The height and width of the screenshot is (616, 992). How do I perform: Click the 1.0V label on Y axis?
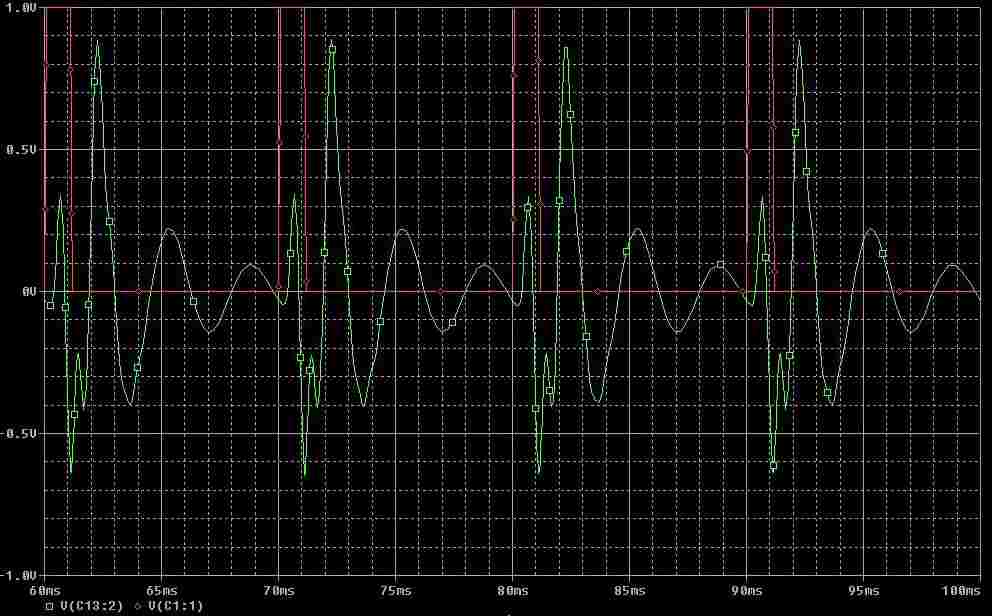tap(20, 8)
